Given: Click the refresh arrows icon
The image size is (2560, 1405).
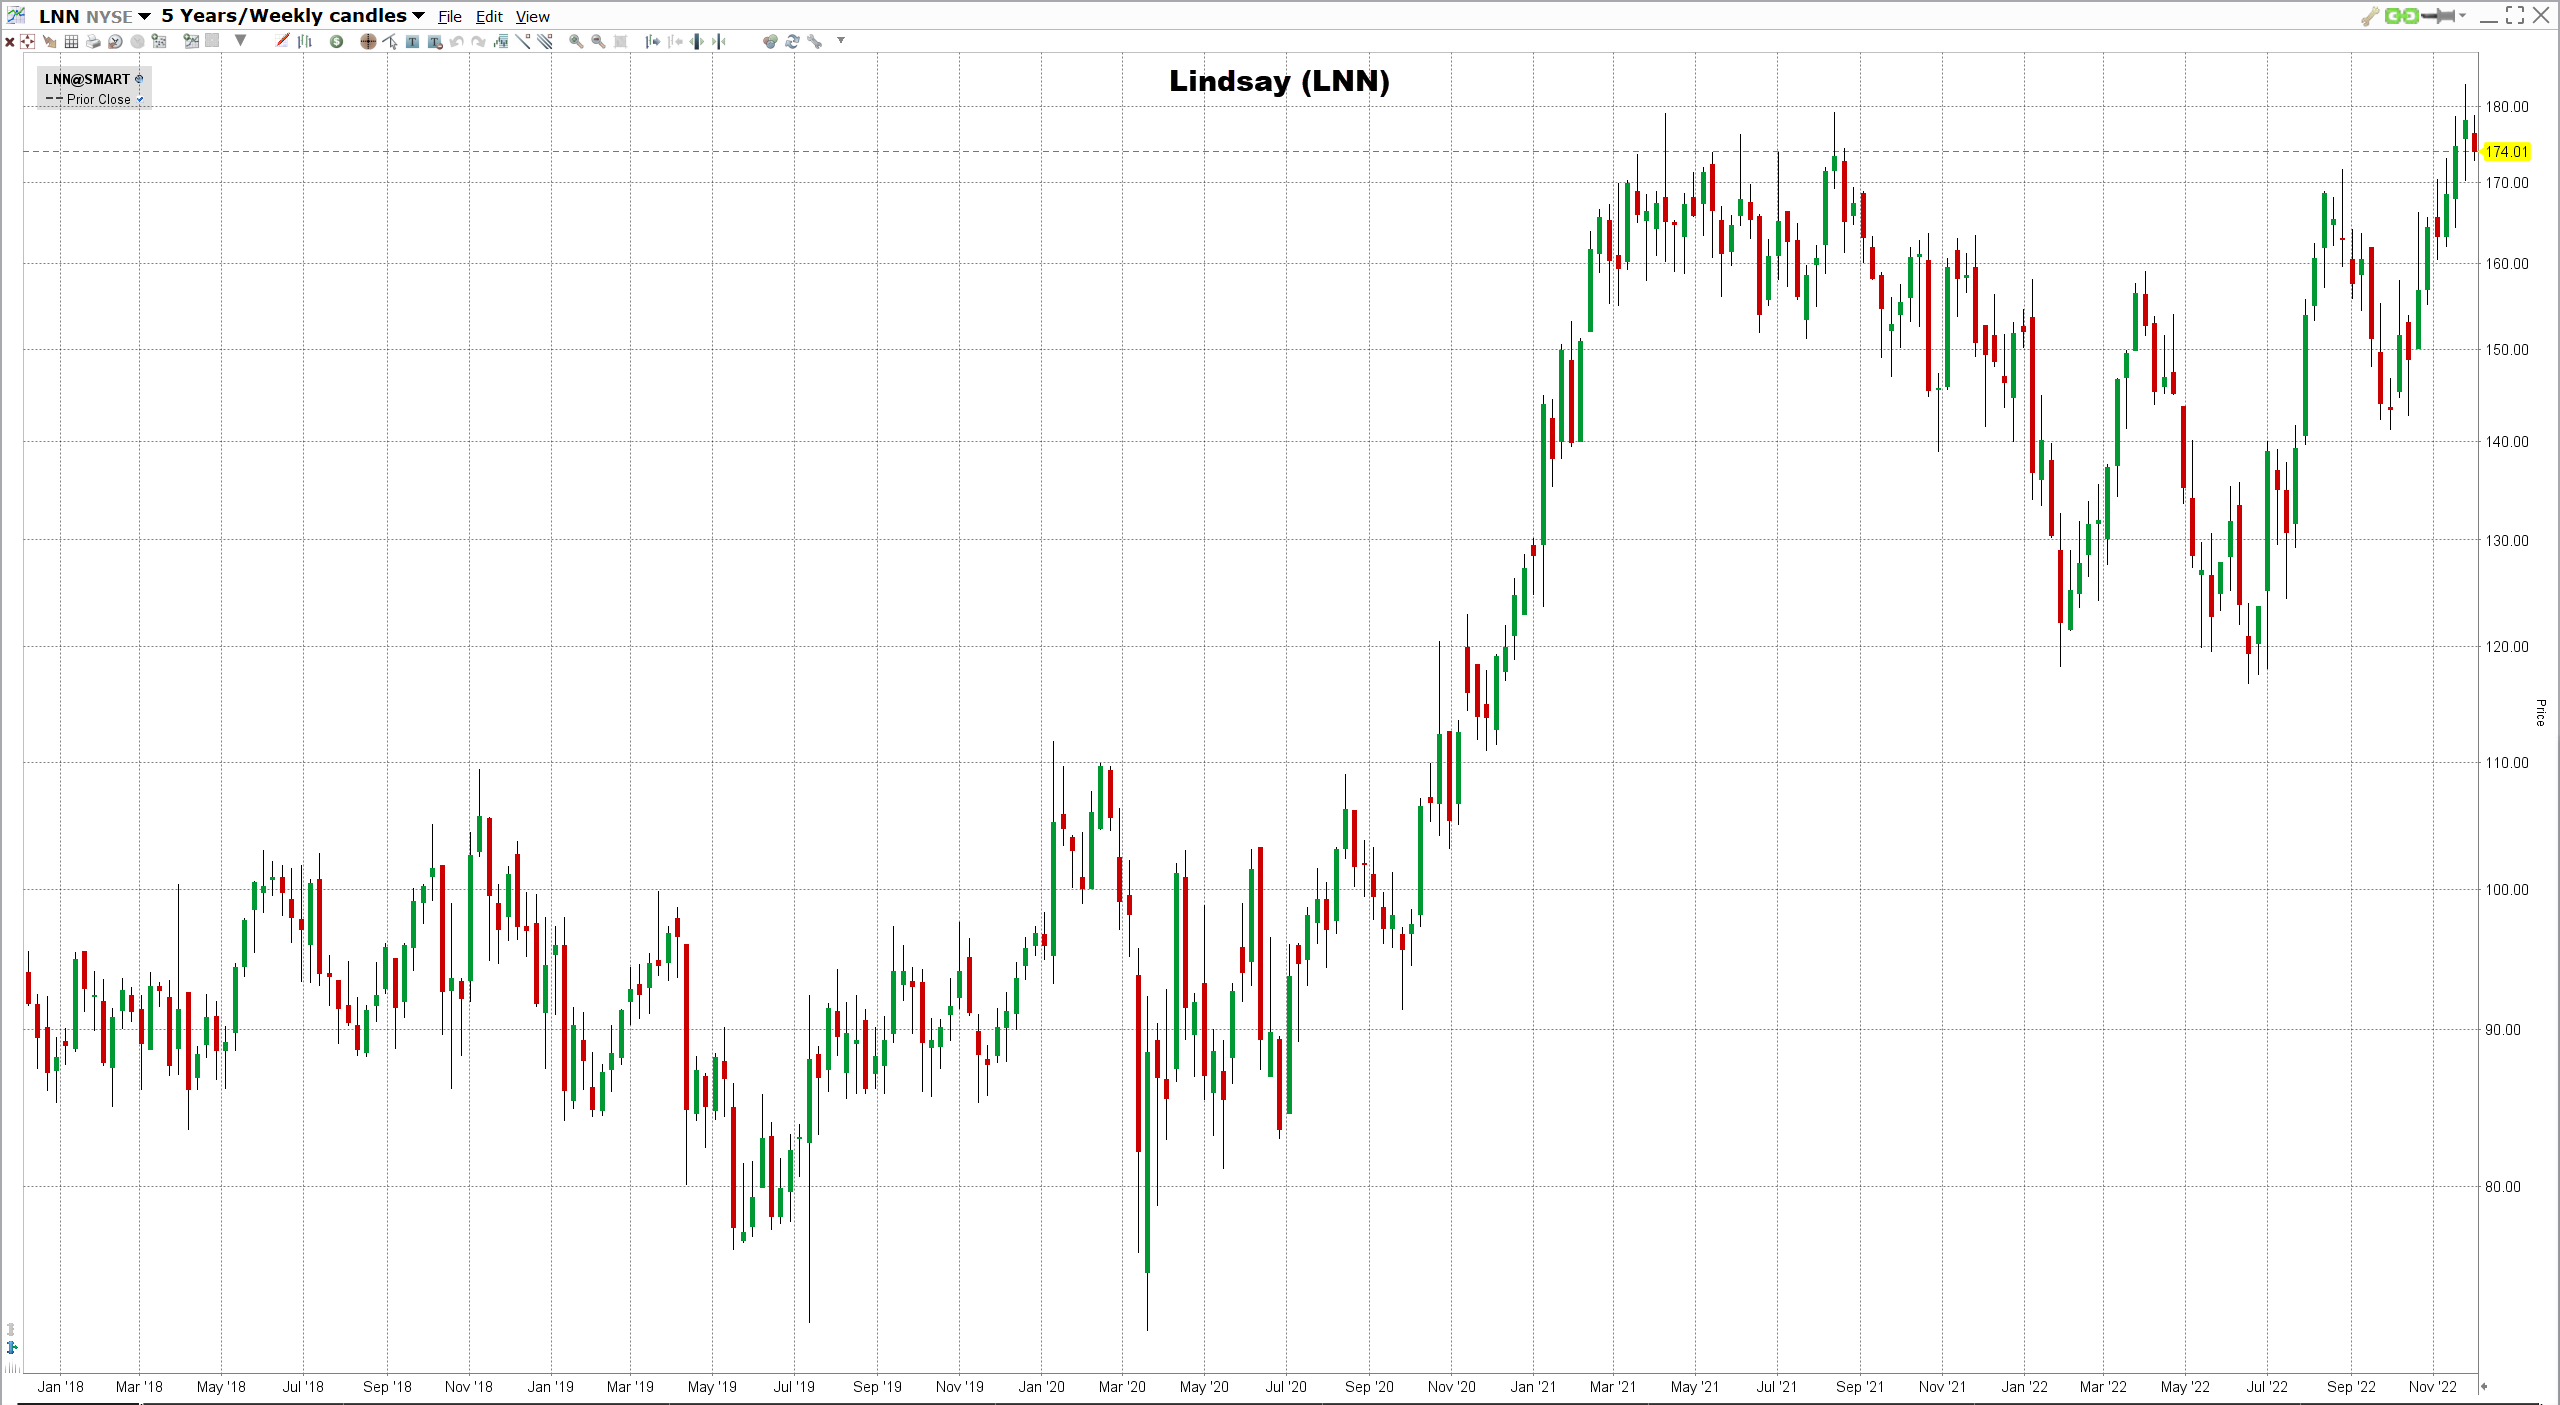Looking at the screenshot, I should (x=792, y=41).
